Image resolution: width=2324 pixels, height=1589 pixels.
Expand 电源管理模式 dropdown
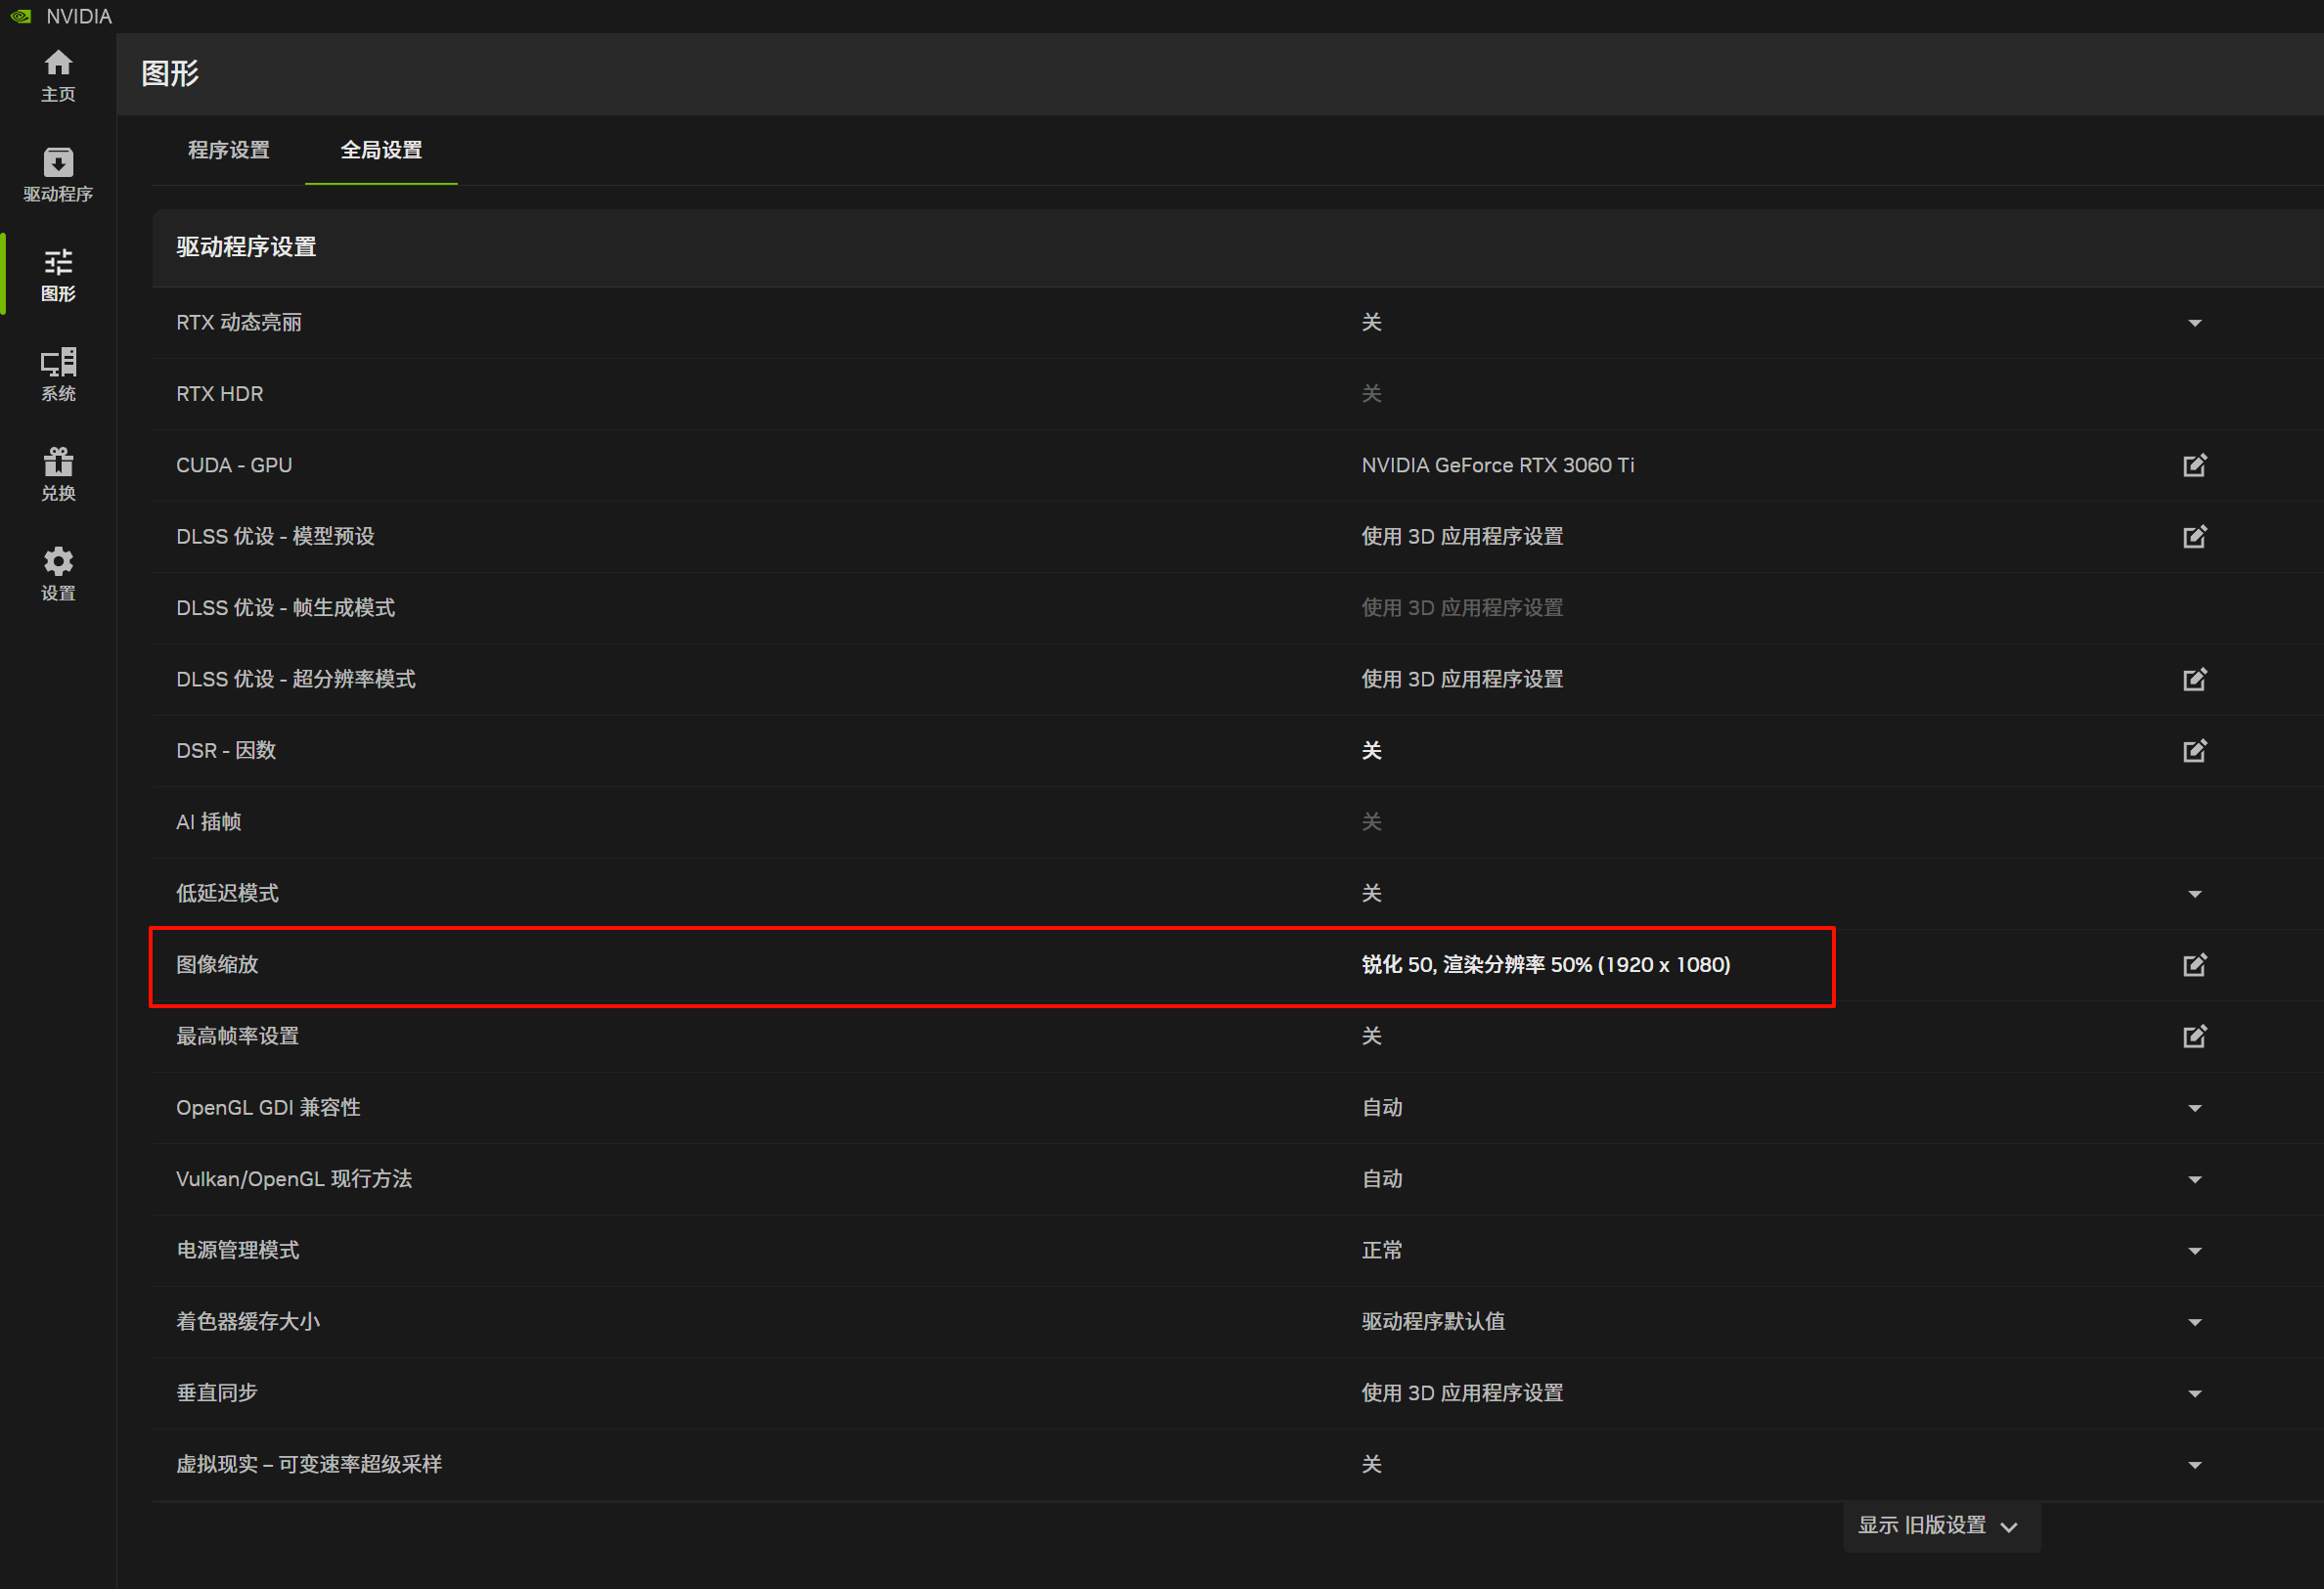2194,1251
